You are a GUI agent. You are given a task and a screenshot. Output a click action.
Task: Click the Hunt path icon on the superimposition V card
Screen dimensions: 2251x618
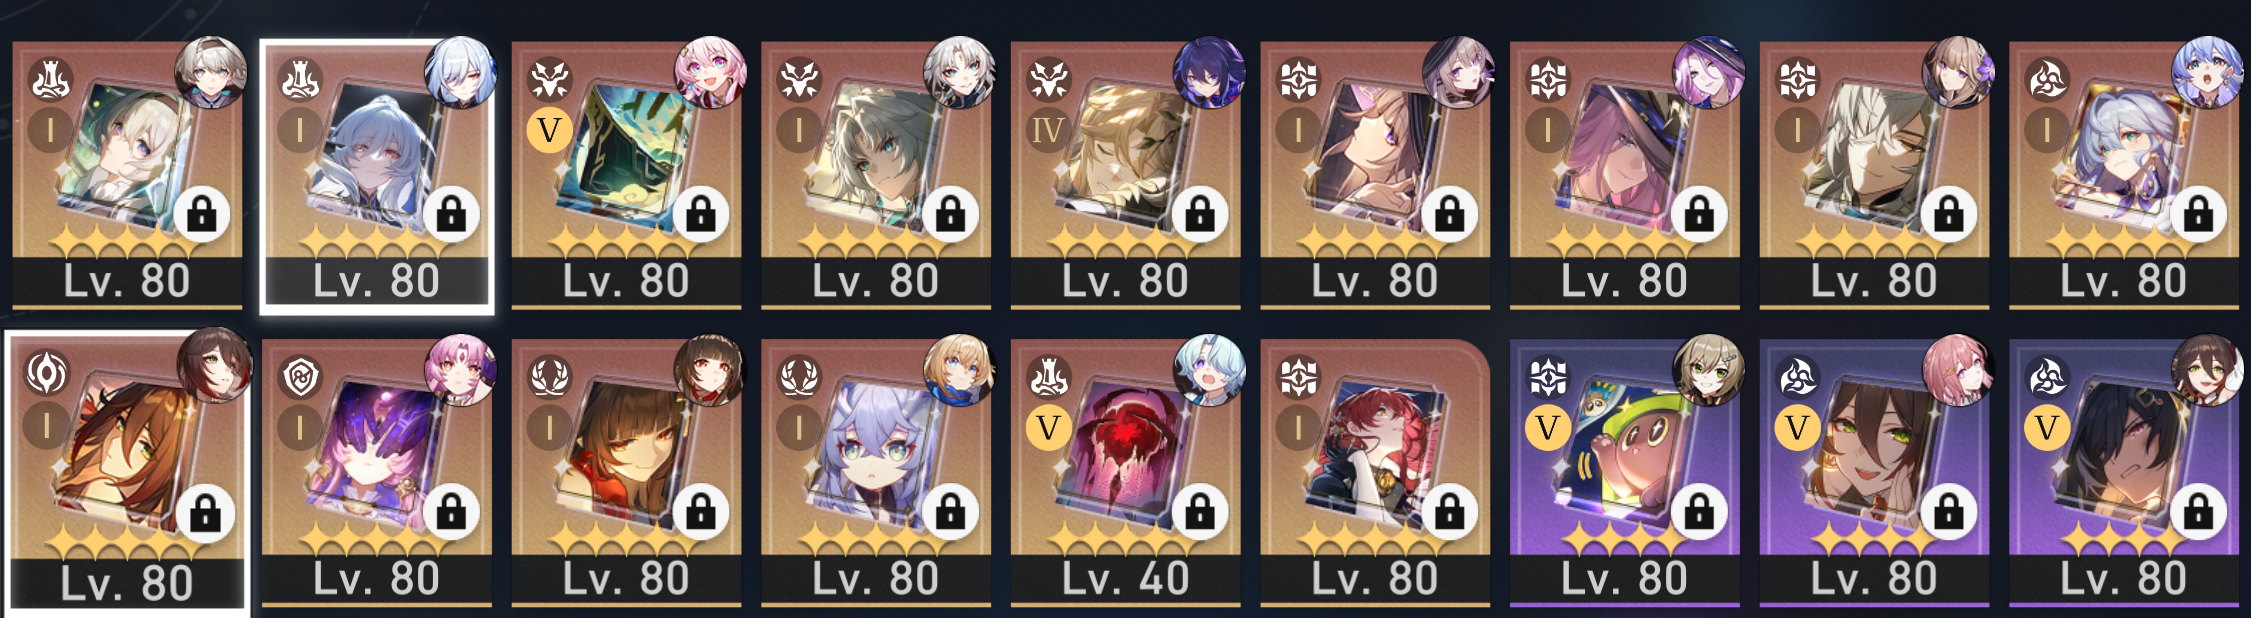(x=549, y=79)
